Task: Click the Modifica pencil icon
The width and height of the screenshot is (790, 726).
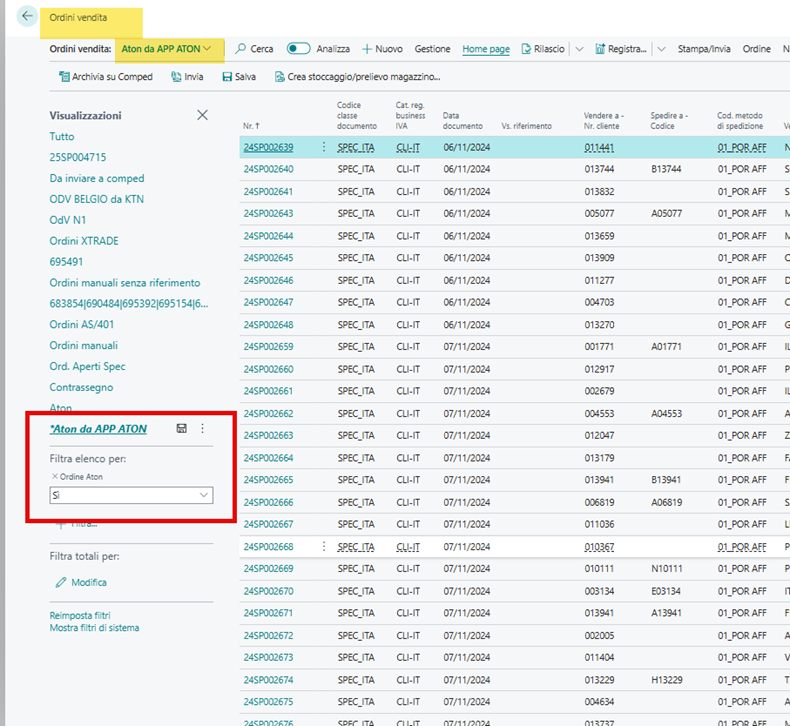Action: [61, 582]
